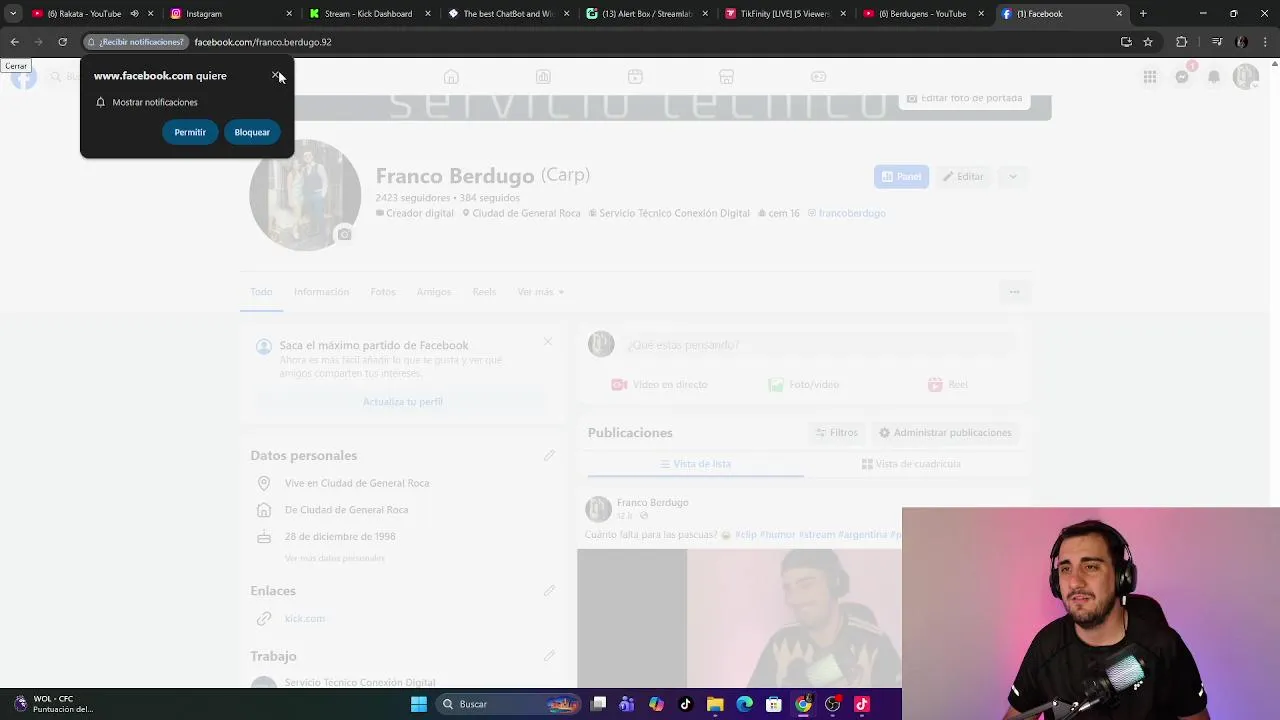1280x720 pixels.
Task: Switch to Vista de cuadrícula
Action: [x=910, y=464]
